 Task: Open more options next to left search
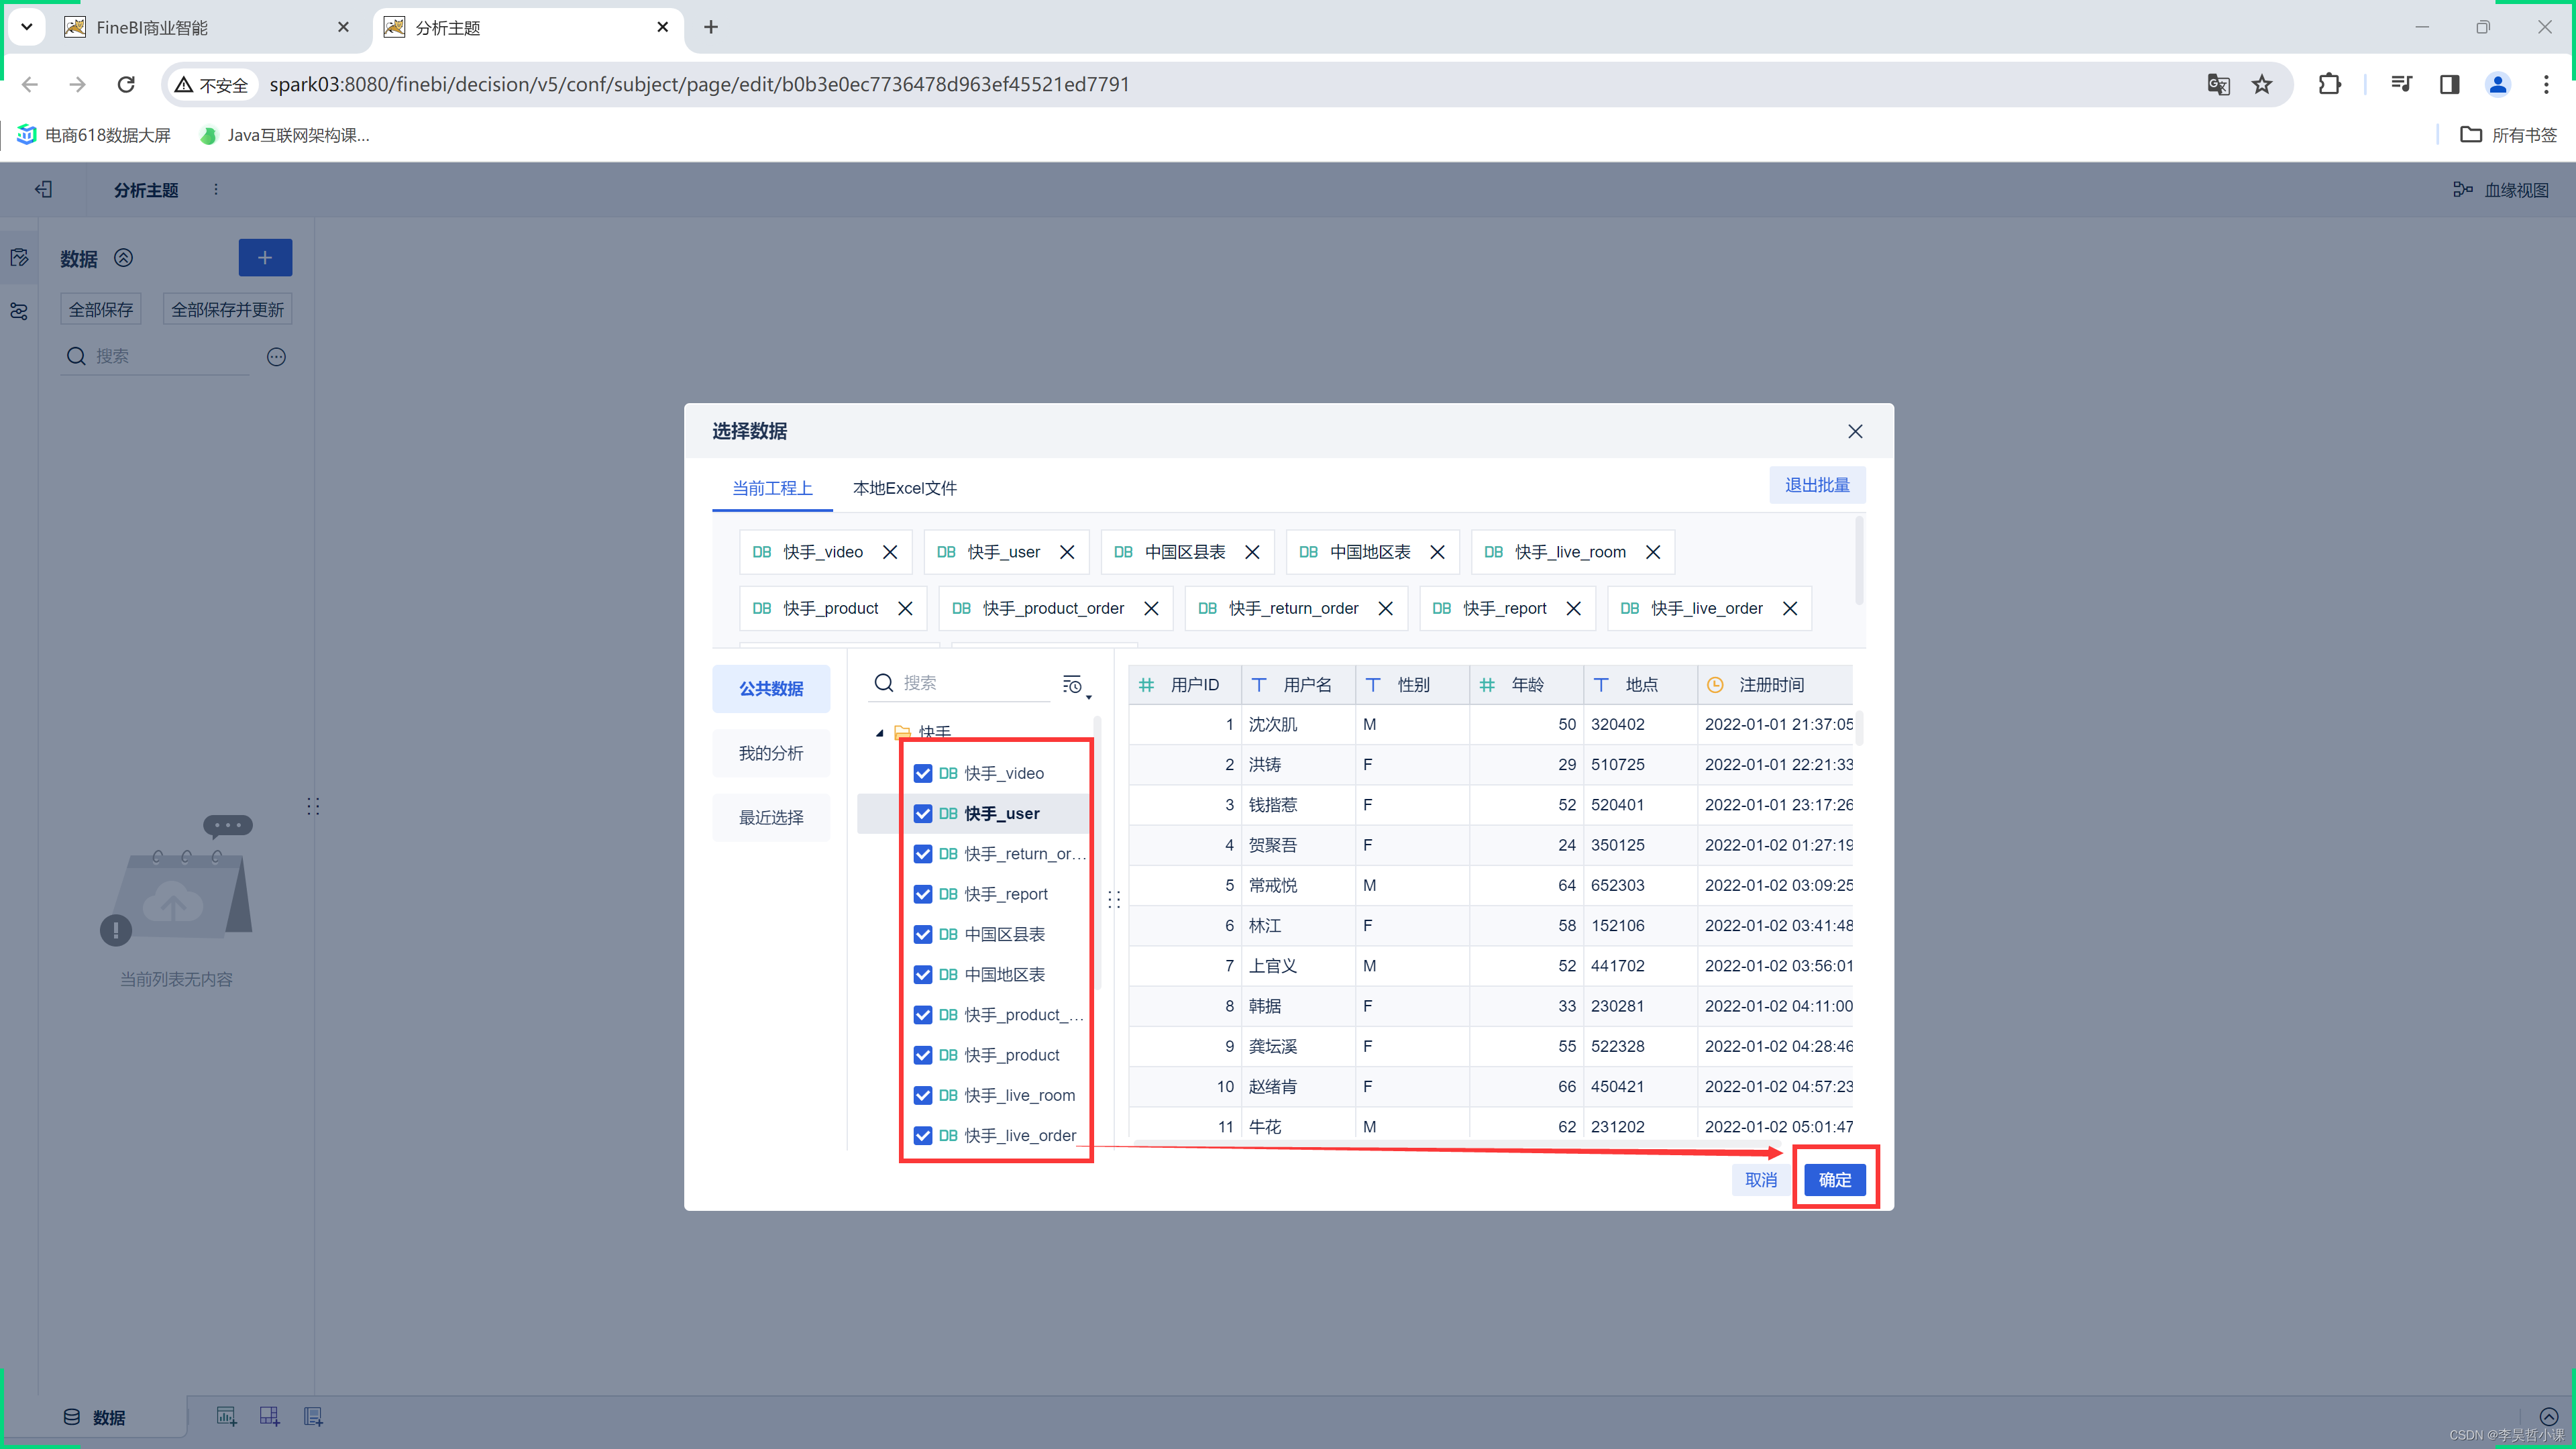277,357
